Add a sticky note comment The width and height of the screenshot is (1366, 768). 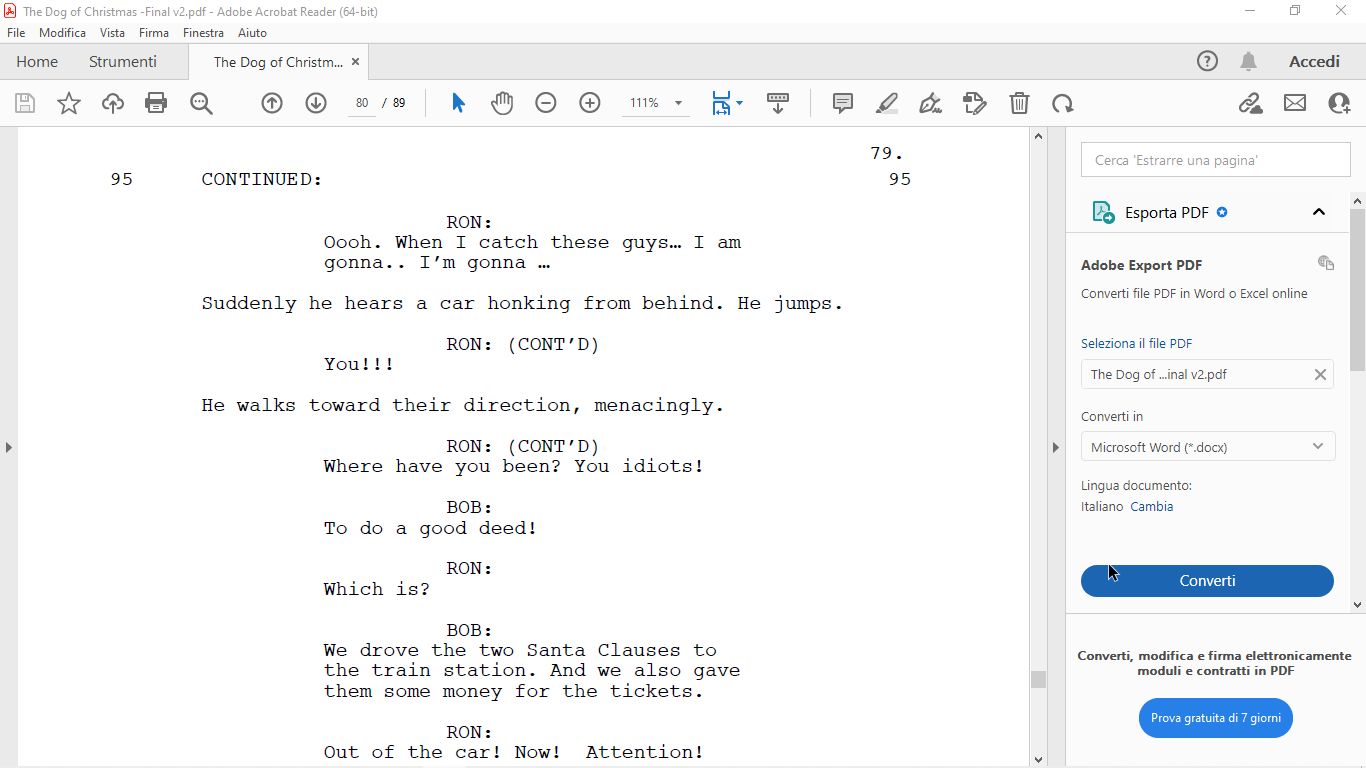pos(843,103)
